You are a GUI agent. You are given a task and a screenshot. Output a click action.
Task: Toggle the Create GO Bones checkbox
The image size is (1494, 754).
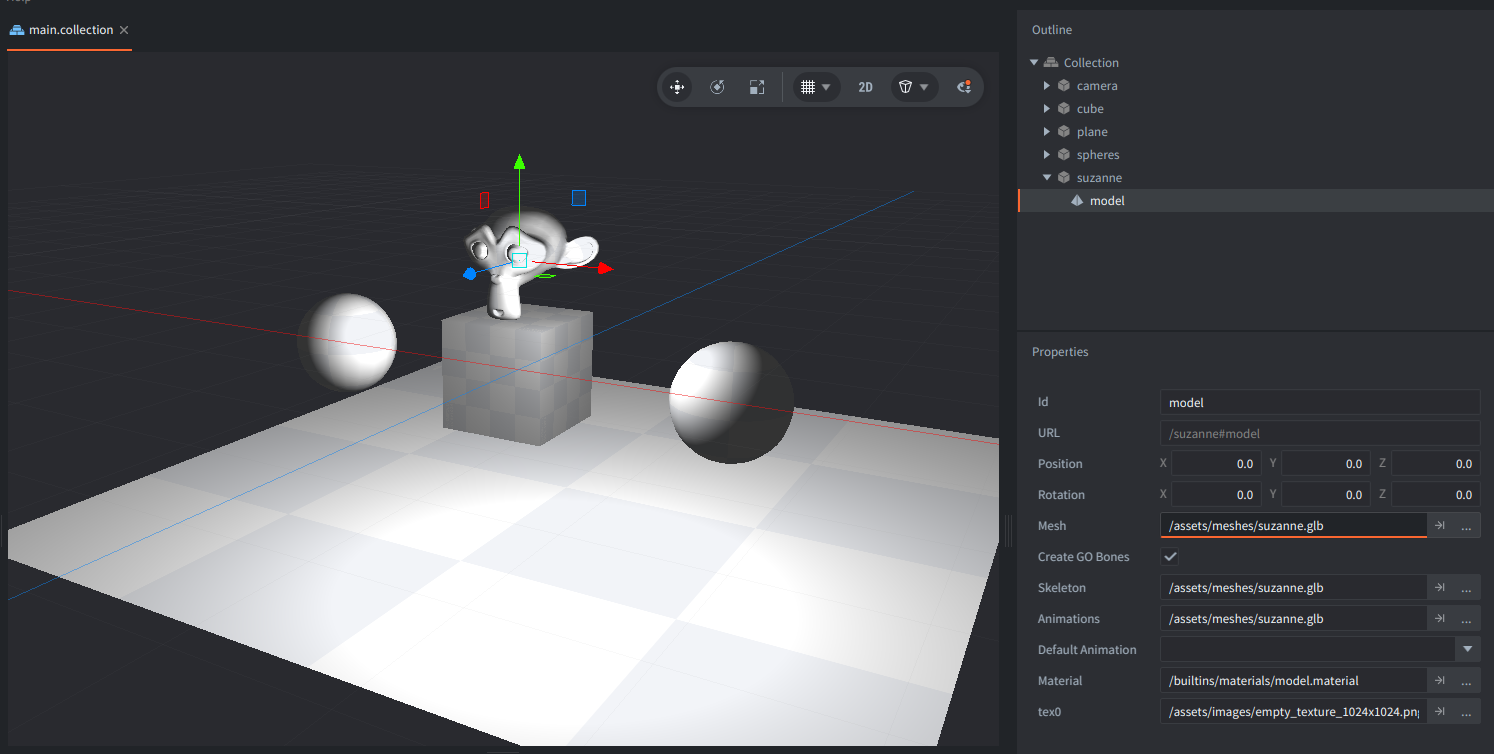pyautogui.click(x=1170, y=556)
